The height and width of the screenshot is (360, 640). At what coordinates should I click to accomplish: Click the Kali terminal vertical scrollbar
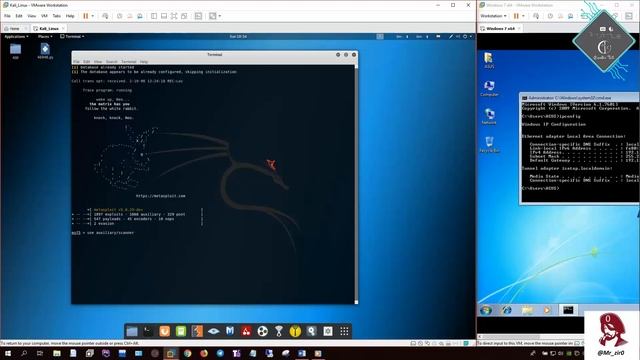356,184
